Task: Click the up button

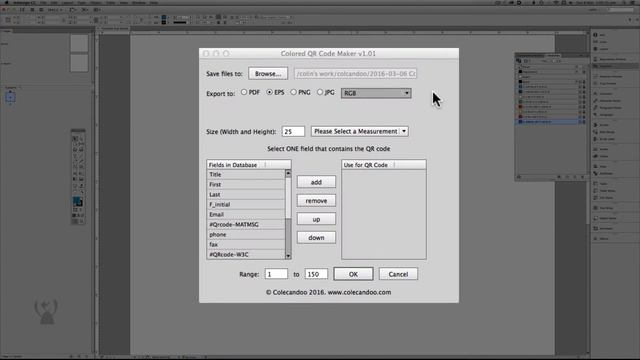Action: (316, 219)
